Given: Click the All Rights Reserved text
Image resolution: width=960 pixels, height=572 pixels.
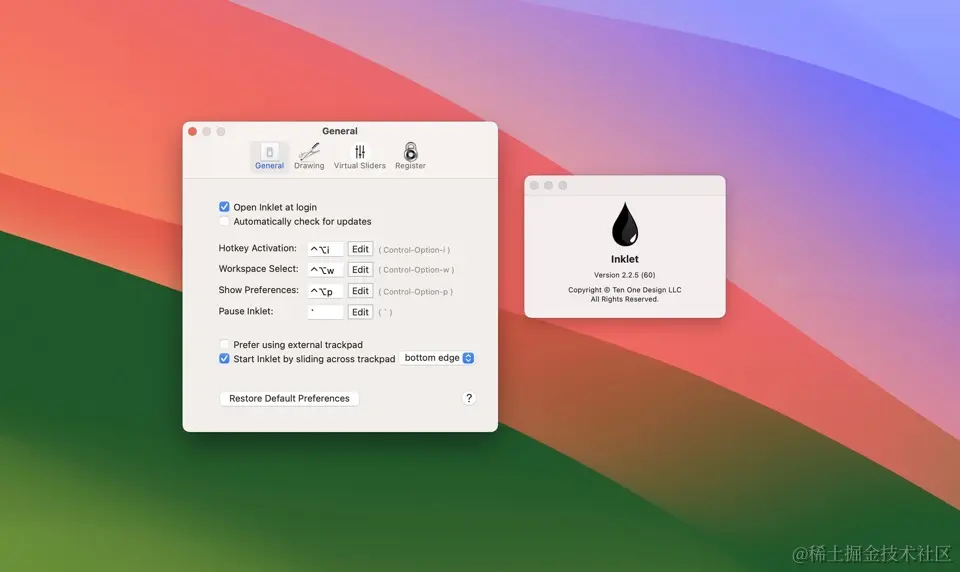Looking at the screenshot, I should pyautogui.click(x=624, y=299).
